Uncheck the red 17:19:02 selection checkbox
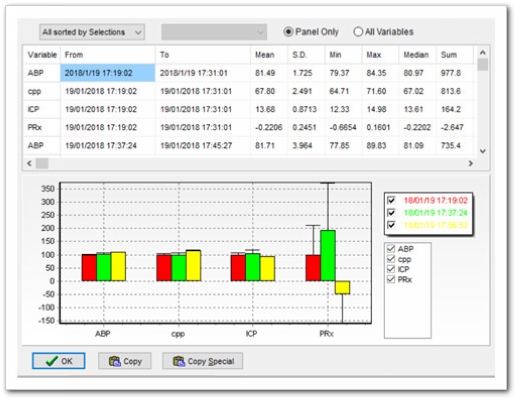 [391, 200]
